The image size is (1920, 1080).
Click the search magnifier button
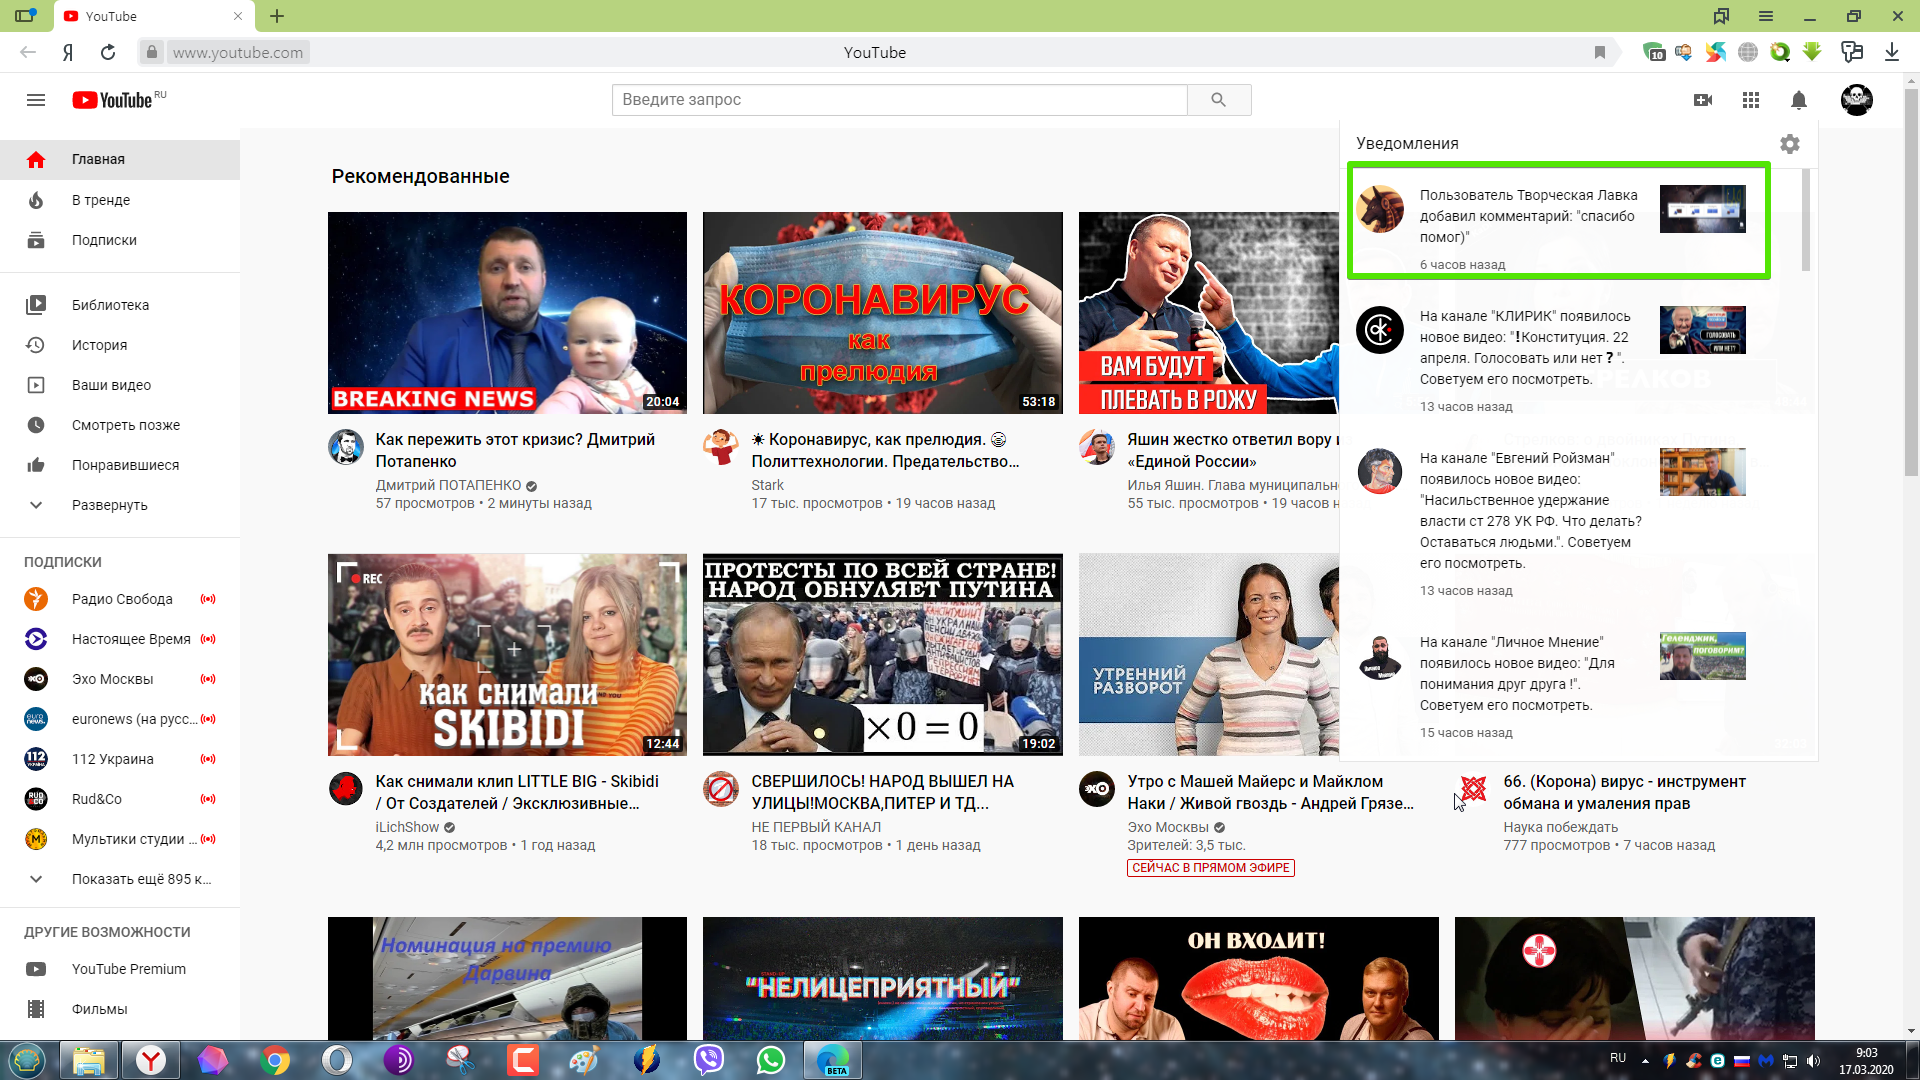coord(1218,100)
